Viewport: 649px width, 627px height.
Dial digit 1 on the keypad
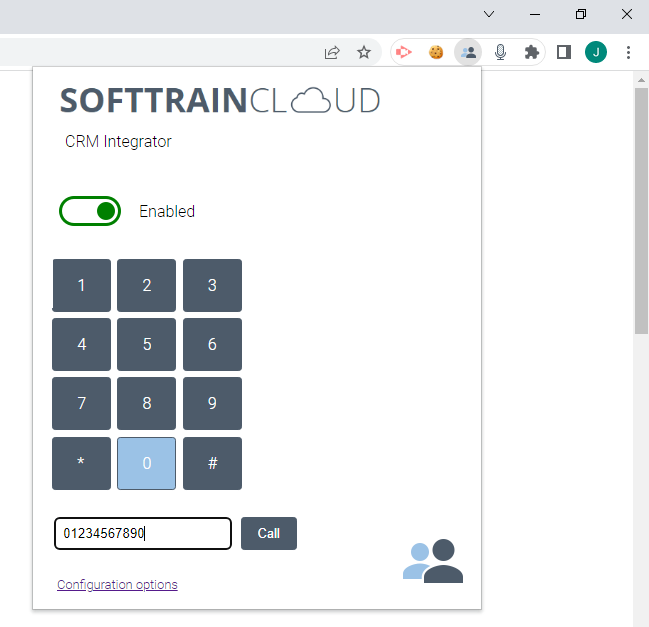tap(82, 286)
